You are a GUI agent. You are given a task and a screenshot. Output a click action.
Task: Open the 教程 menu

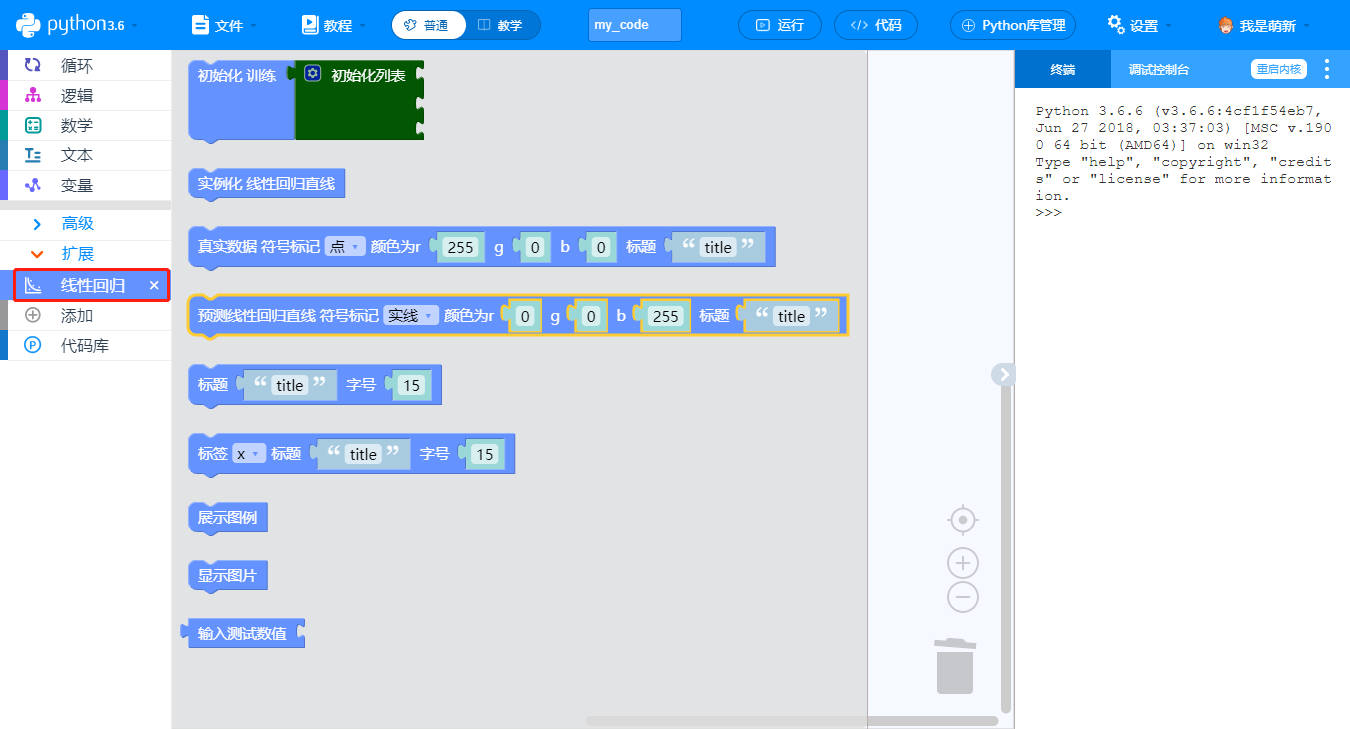pos(333,25)
